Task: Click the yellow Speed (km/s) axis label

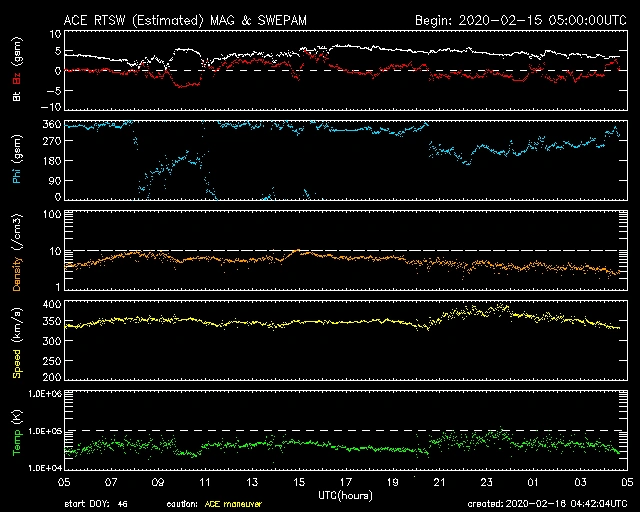Action: [17, 342]
